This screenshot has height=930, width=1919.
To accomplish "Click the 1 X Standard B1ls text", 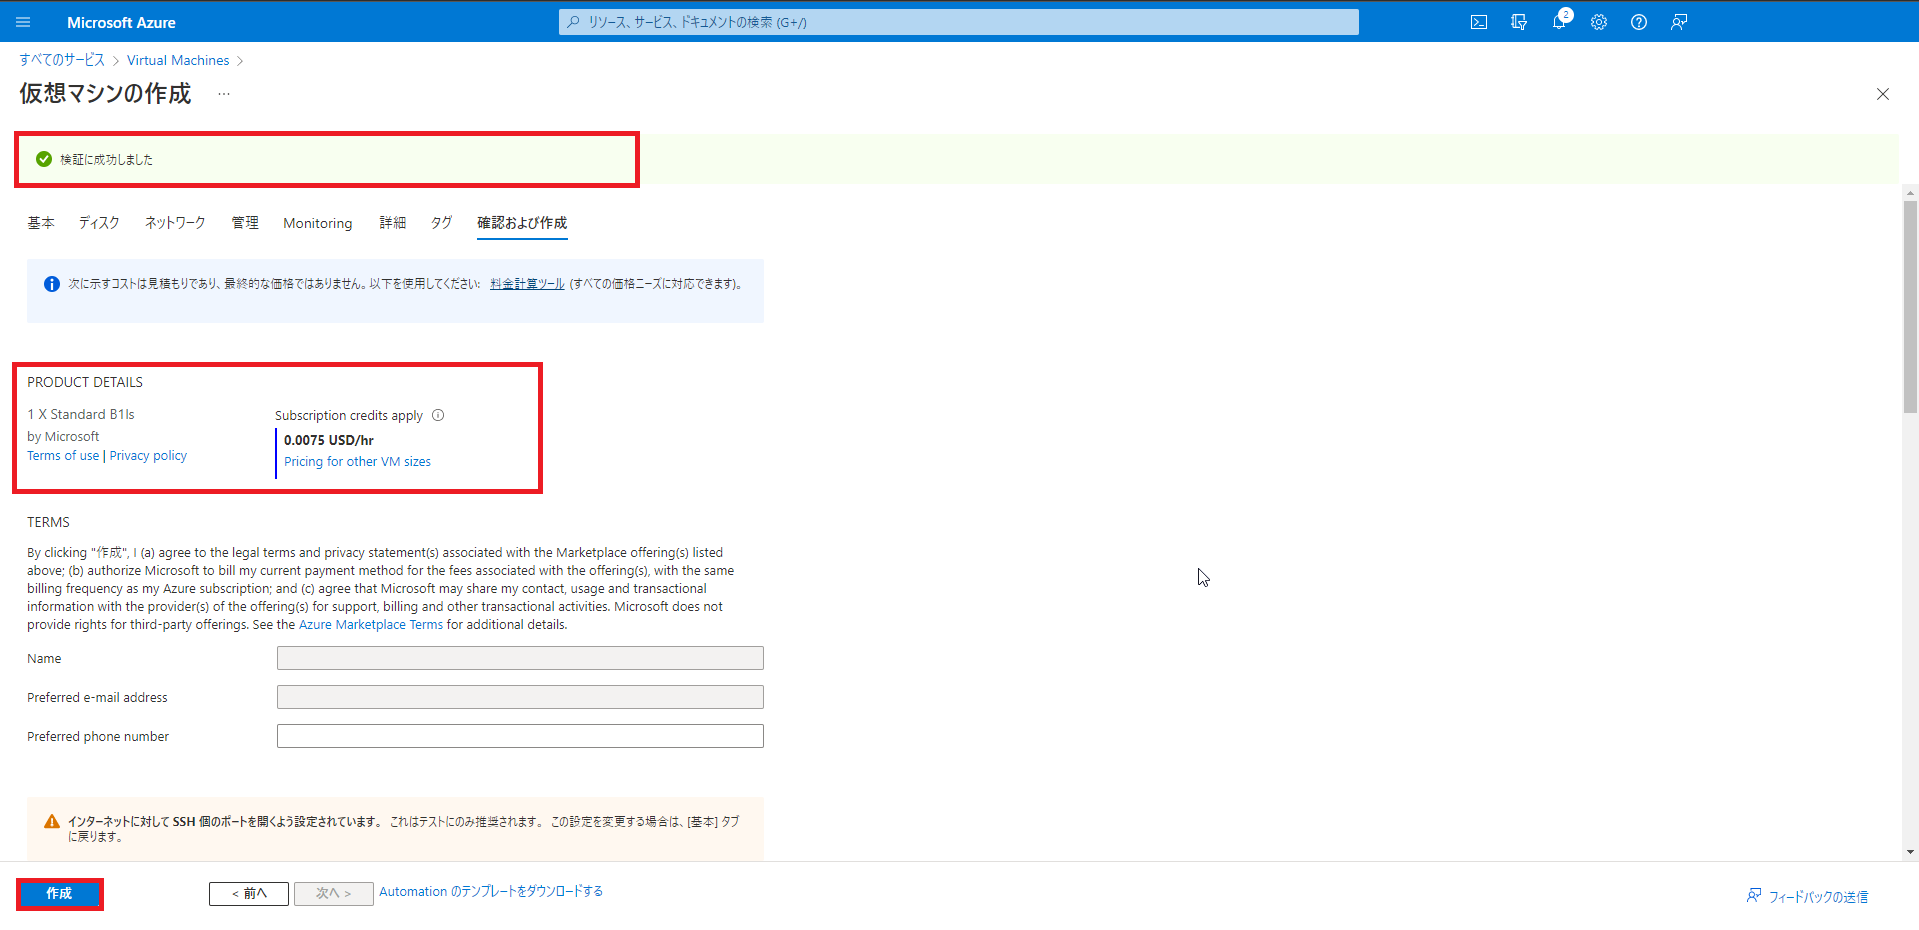I will [81, 414].
